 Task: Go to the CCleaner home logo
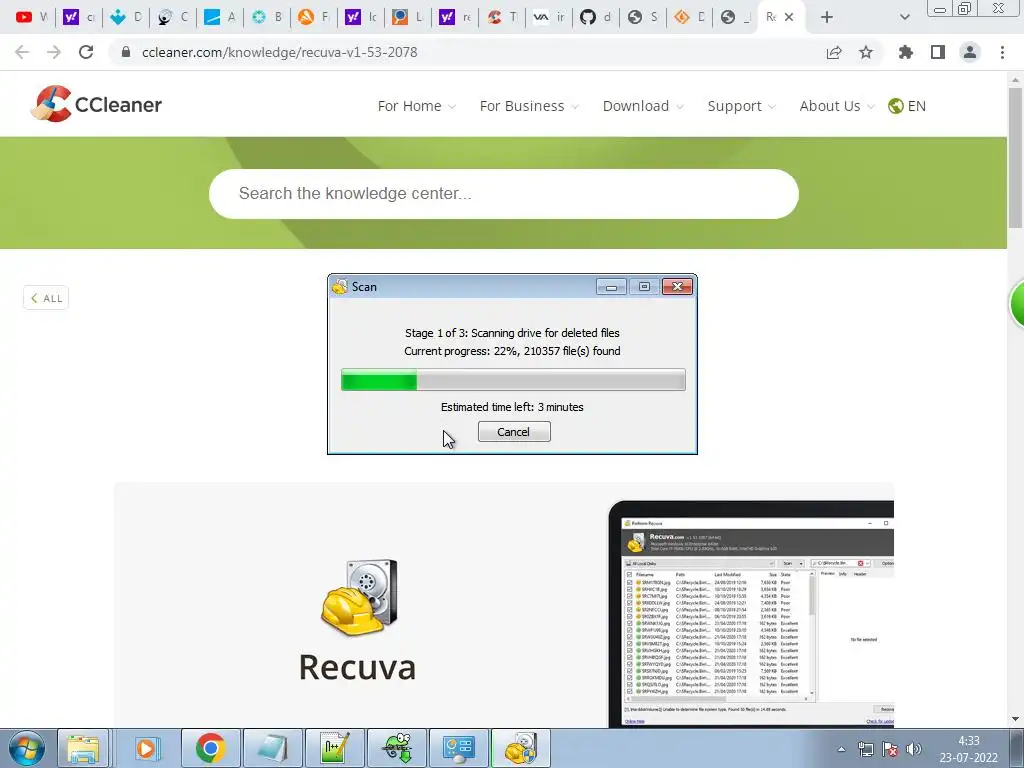pos(96,104)
